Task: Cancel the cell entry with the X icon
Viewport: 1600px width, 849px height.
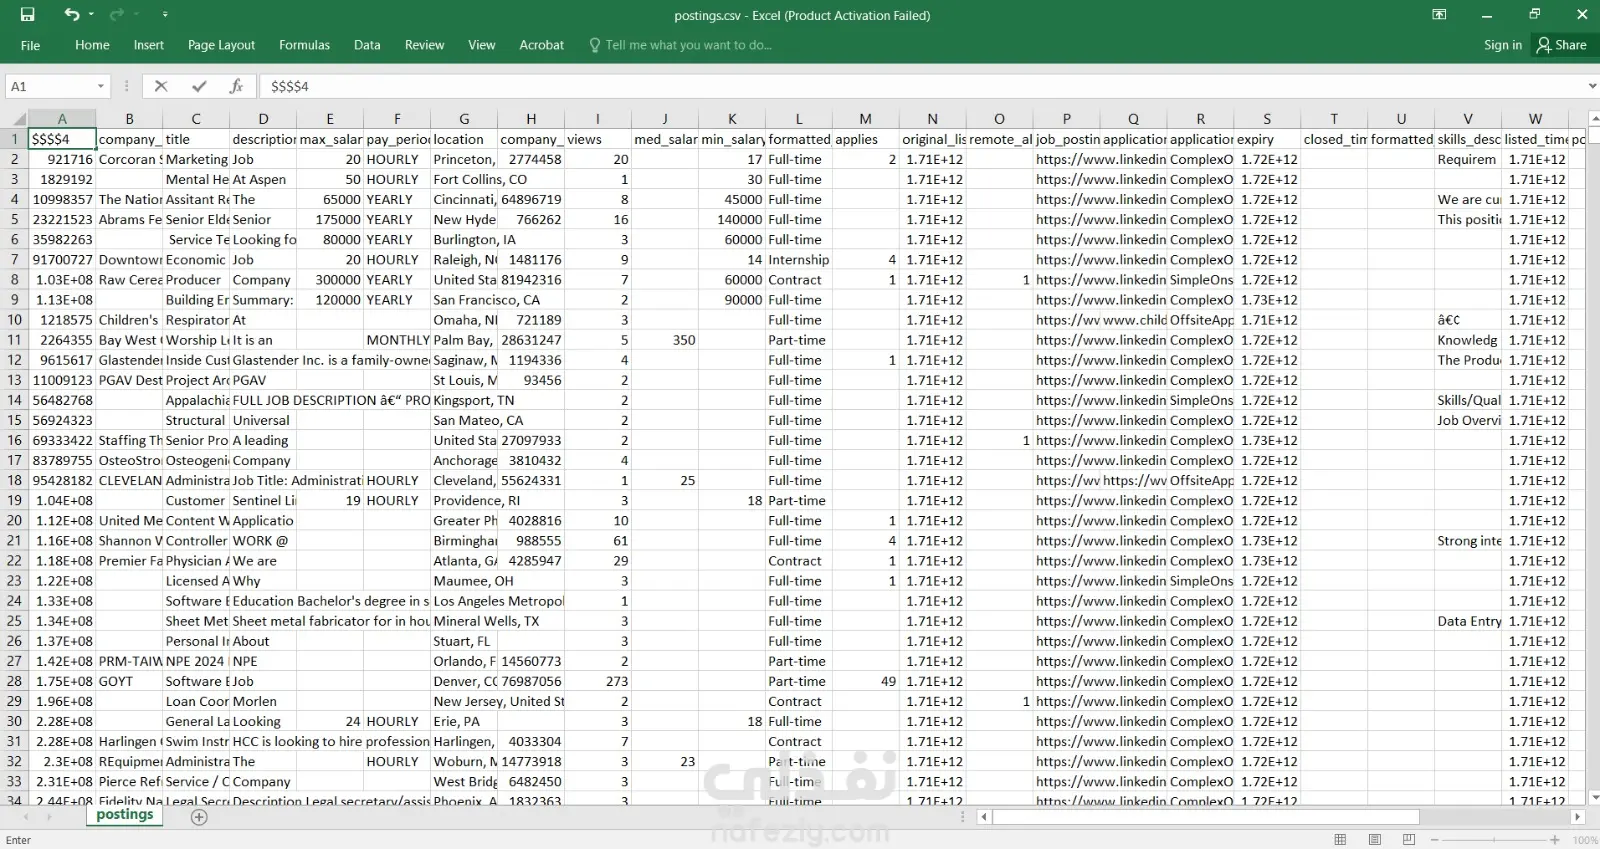Action: (161, 87)
